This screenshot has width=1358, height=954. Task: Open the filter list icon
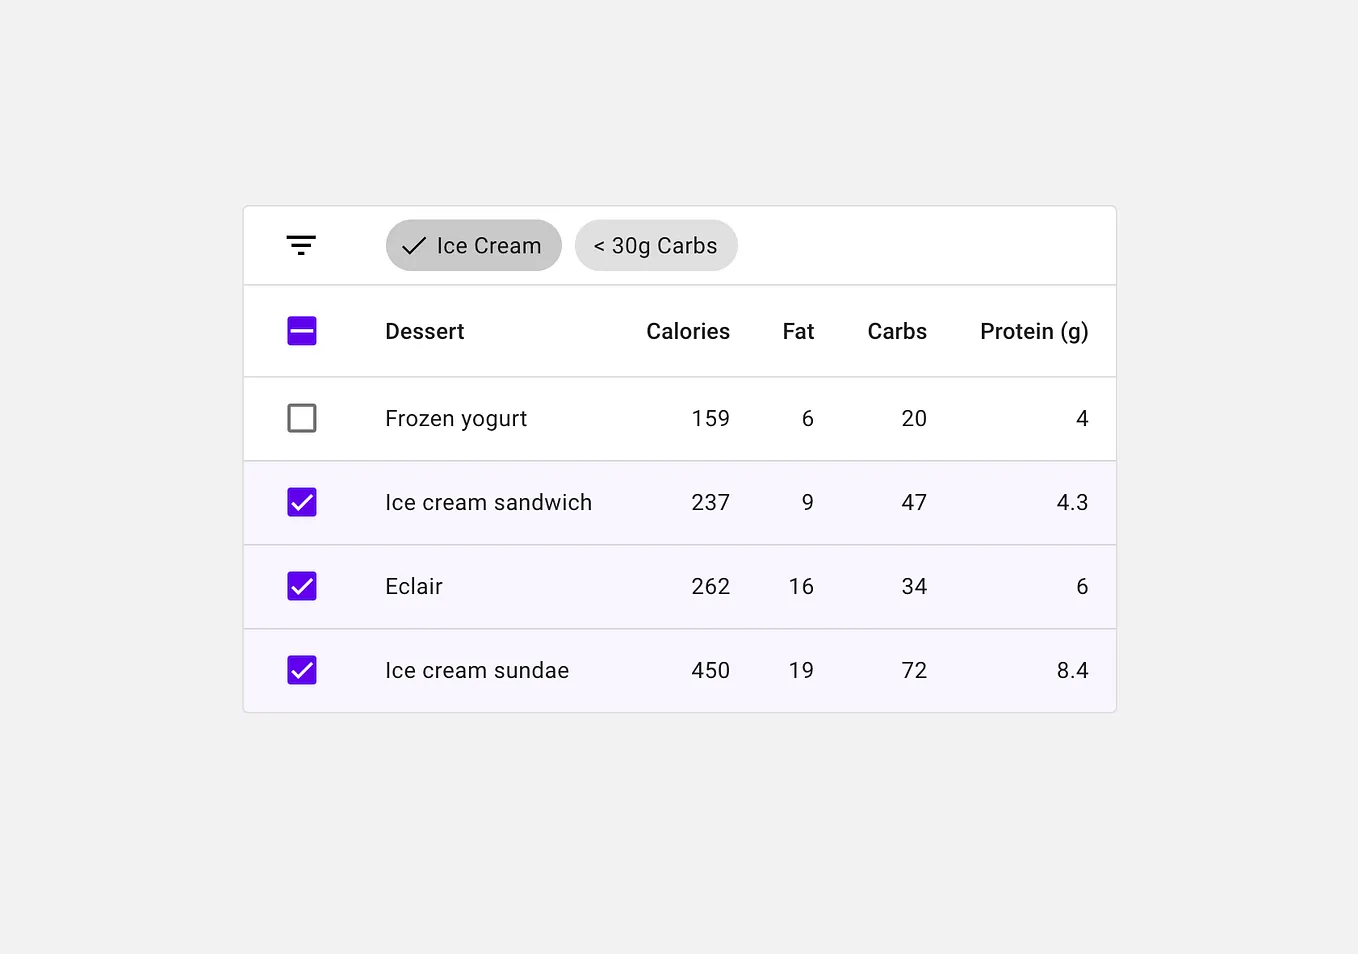click(301, 245)
